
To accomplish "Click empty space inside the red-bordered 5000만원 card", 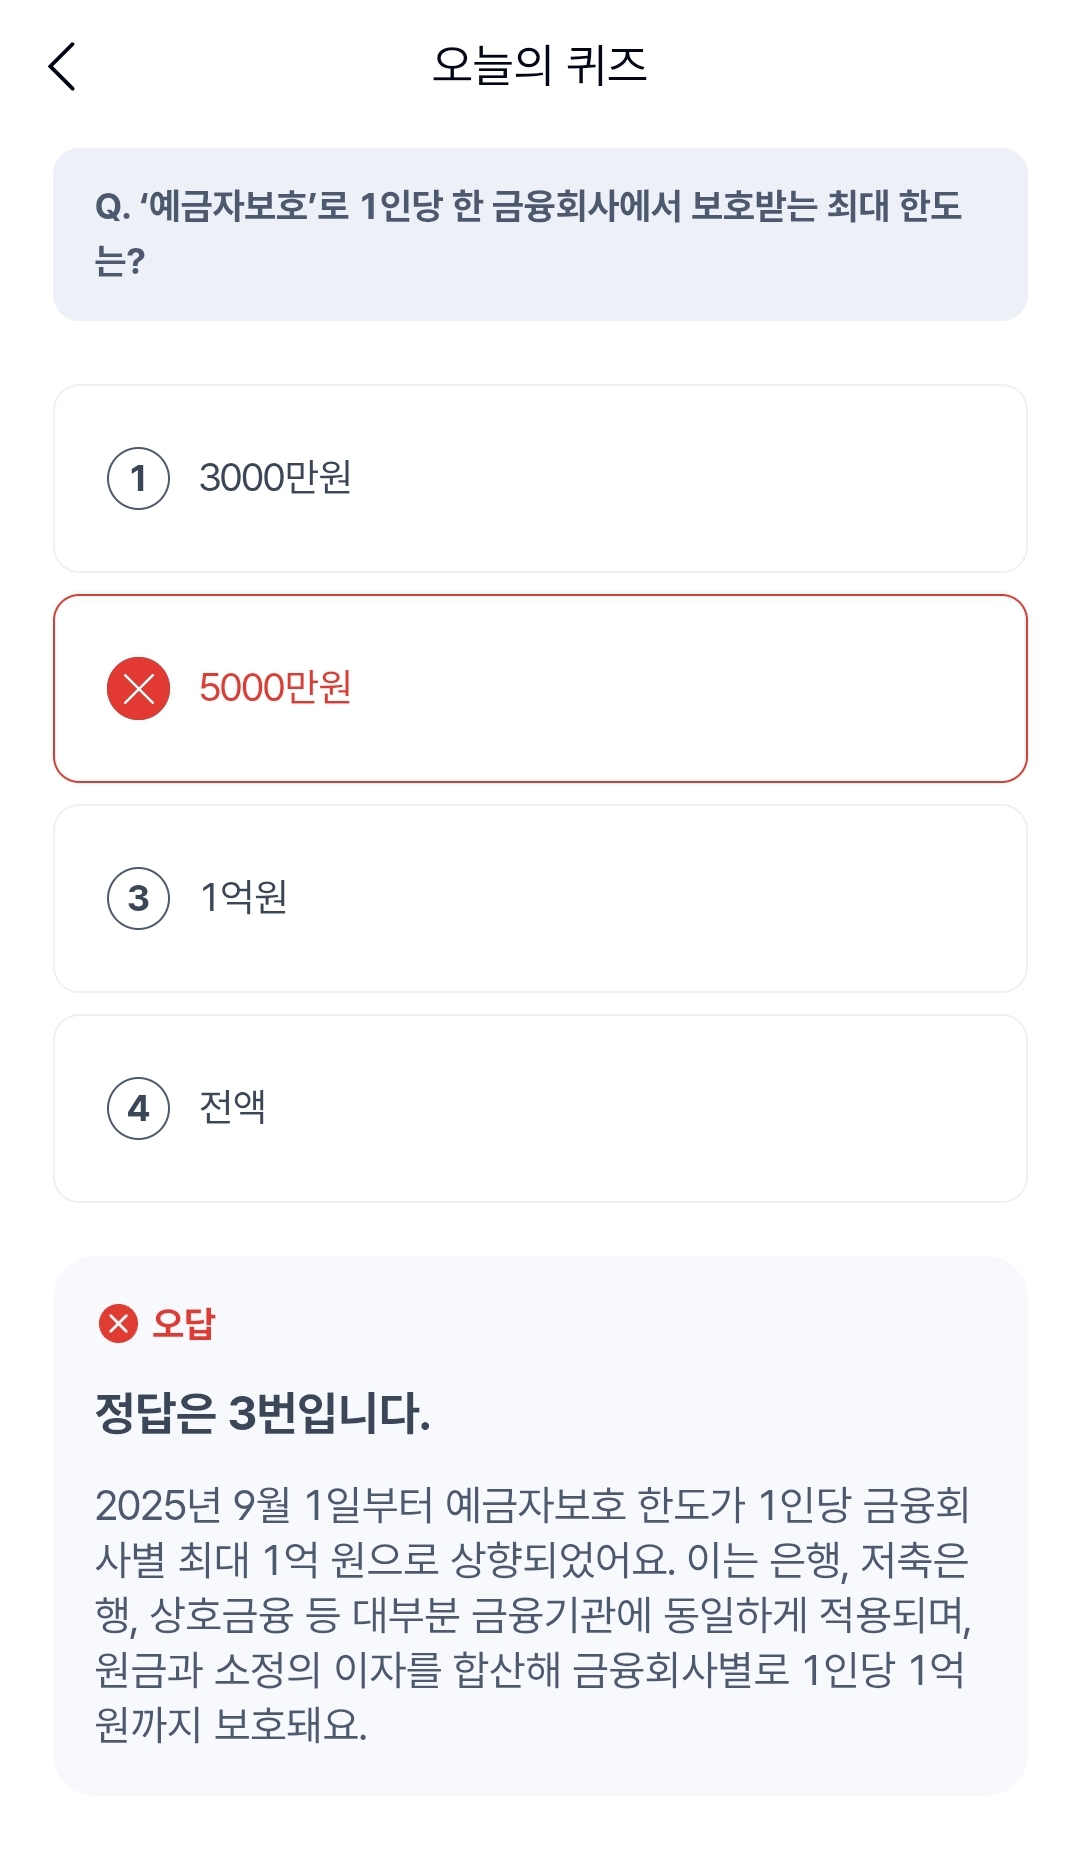I will click(700, 688).
